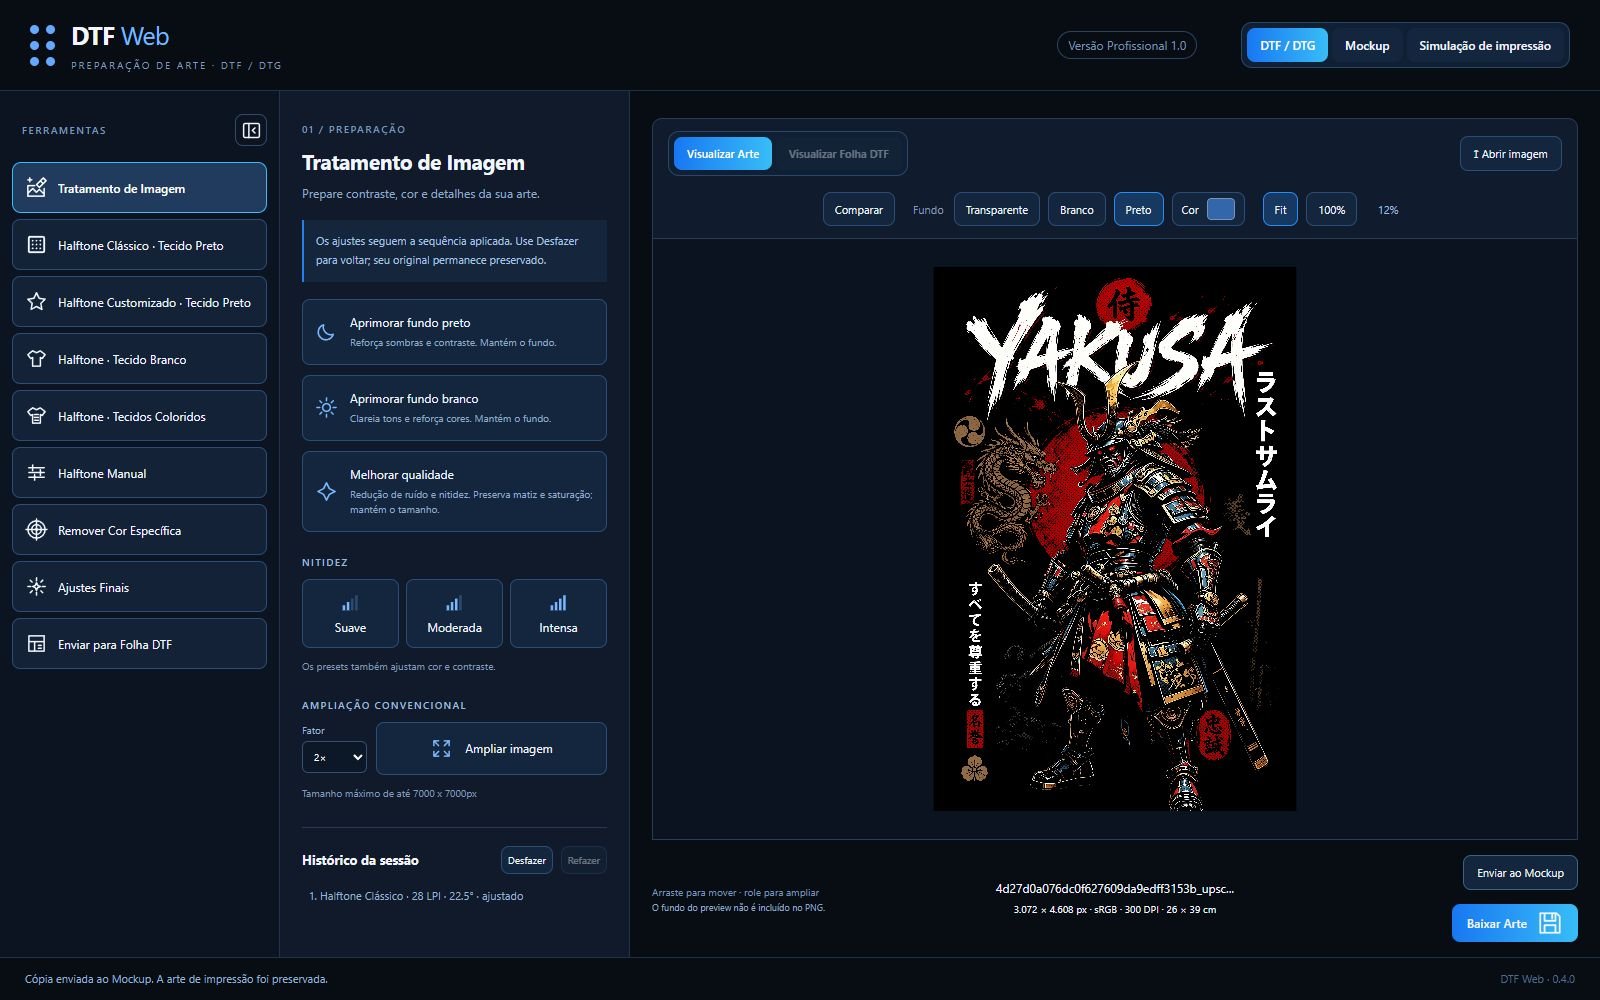1600x1000 pixels.
Task: Click the moon icon for Aprimorar fundo preto
Action: pyautogui.click(x=326, y=332)
